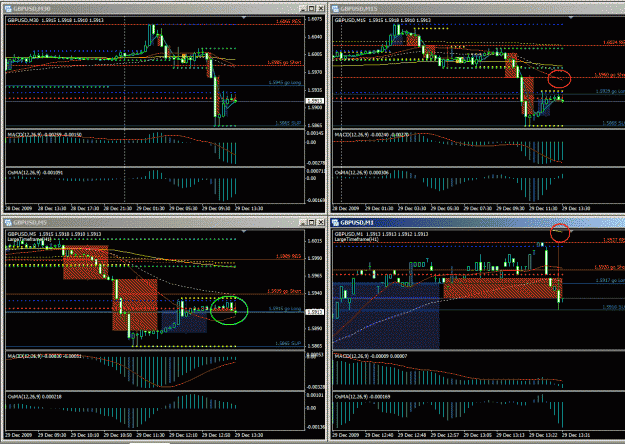The height and width of the screenshot is (444, 625).
Task: Minimize the GBPUSD,M30 chart window
Action: [x=303, y=8]
